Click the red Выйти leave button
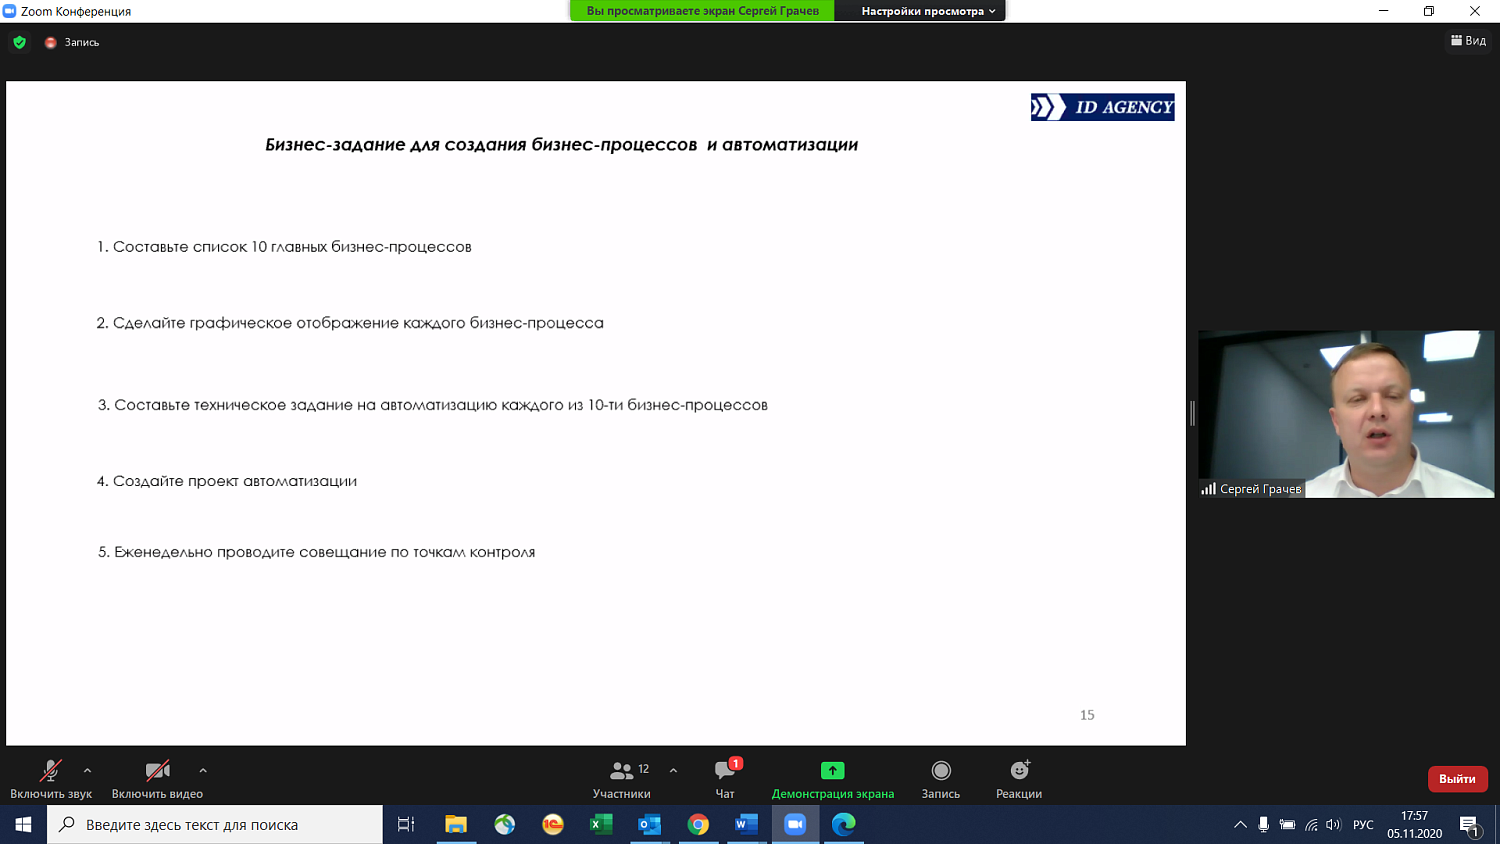Viewport: 1500px width, 844px height. tap(1457, 779)
